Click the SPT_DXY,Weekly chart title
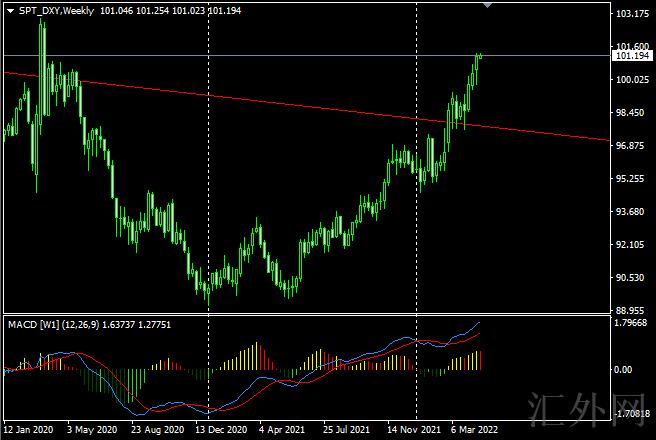The image size is (656, 440). [57, 9]
